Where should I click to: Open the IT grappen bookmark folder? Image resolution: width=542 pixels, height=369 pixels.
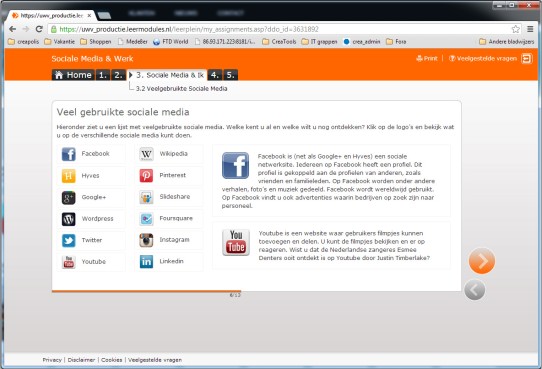(x=319, y=41)
